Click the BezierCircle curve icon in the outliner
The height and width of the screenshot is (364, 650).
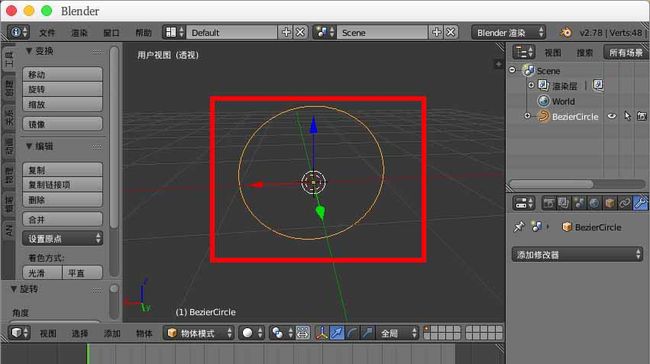pyautogui.click(x=543, y=116)
